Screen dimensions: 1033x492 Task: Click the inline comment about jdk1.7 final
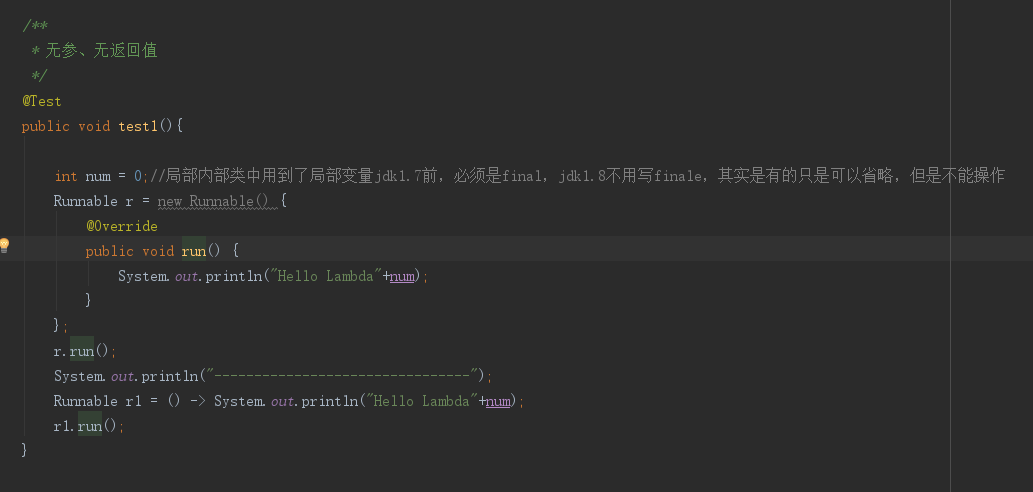(578, 176)
